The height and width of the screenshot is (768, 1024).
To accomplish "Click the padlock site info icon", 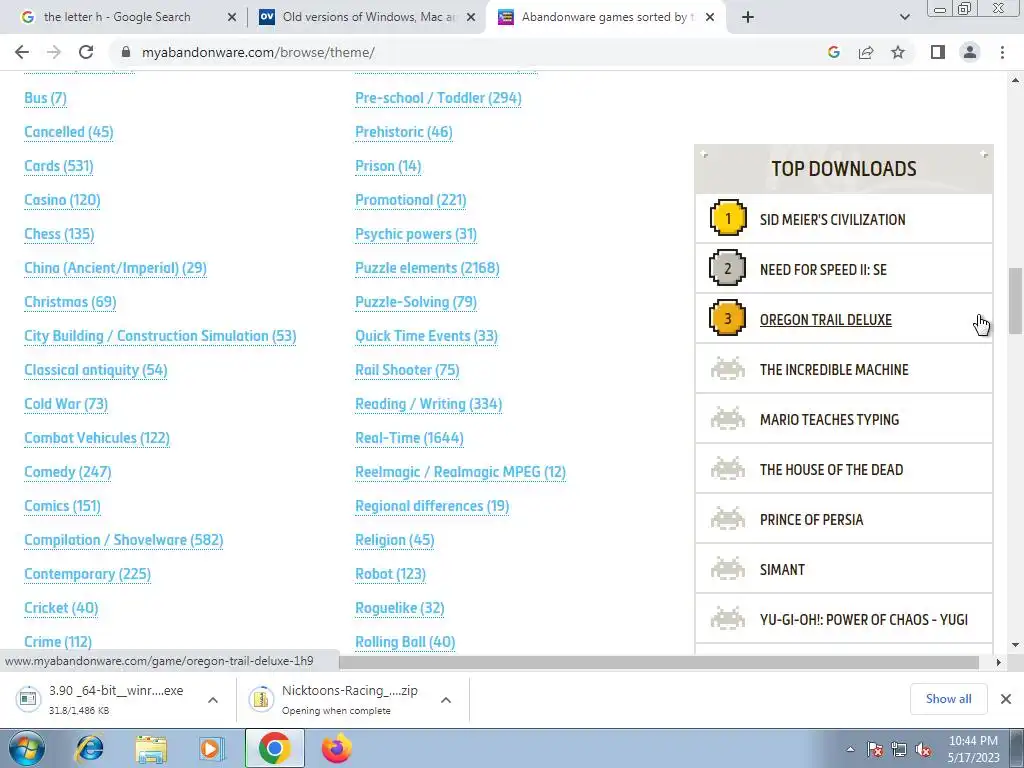I will click(x=126, y=52).
